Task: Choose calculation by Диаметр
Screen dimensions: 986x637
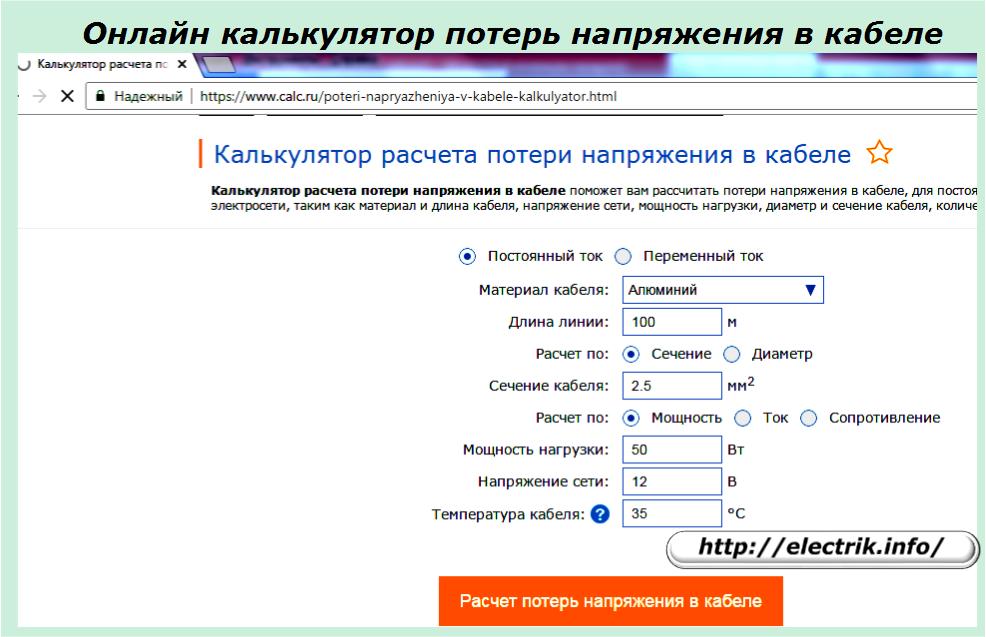Action: tap(732, 354)
